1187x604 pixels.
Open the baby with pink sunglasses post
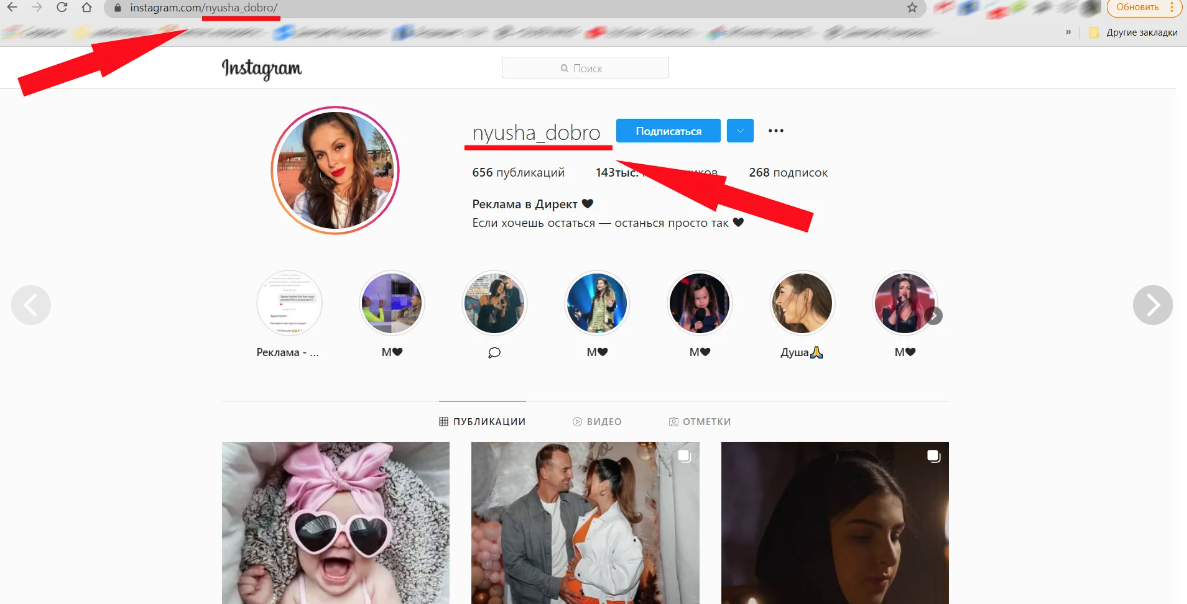pos(335,523)
